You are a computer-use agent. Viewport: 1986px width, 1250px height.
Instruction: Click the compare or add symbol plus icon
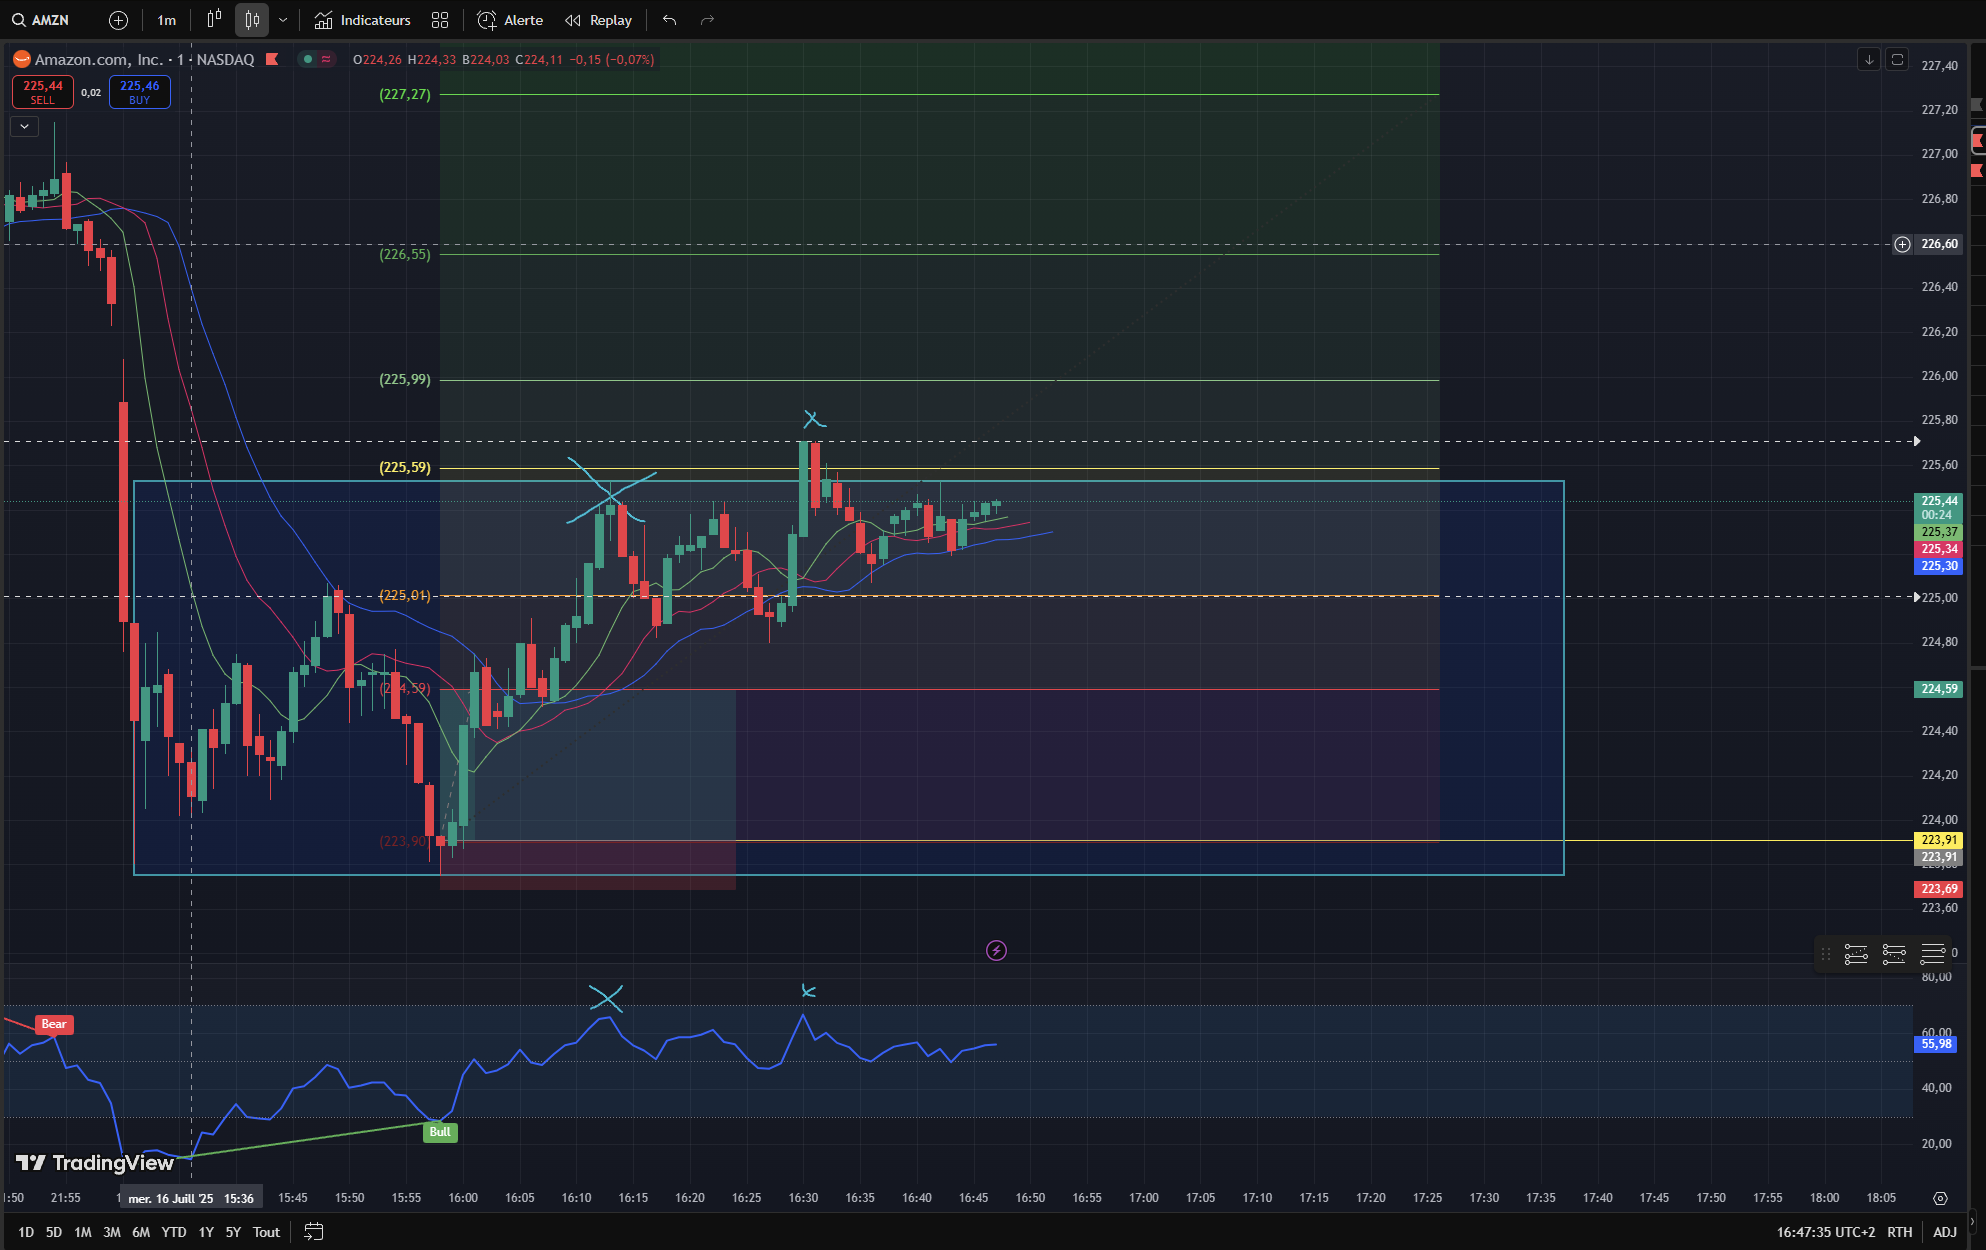[118, 20]
